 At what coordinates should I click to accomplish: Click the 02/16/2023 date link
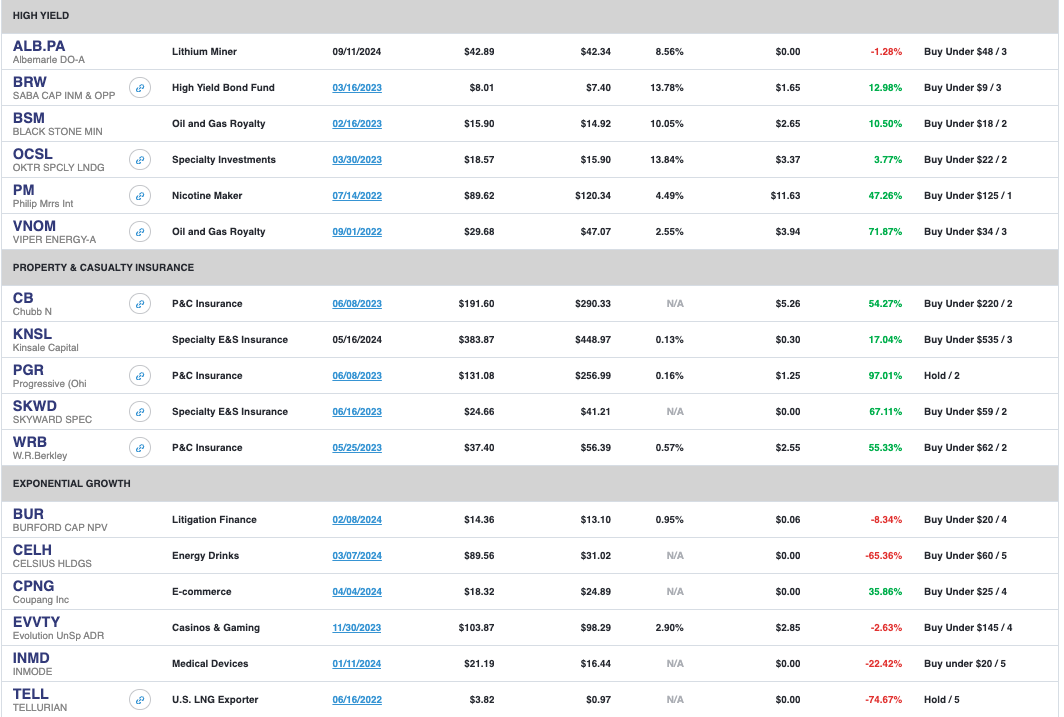(357, 123)
